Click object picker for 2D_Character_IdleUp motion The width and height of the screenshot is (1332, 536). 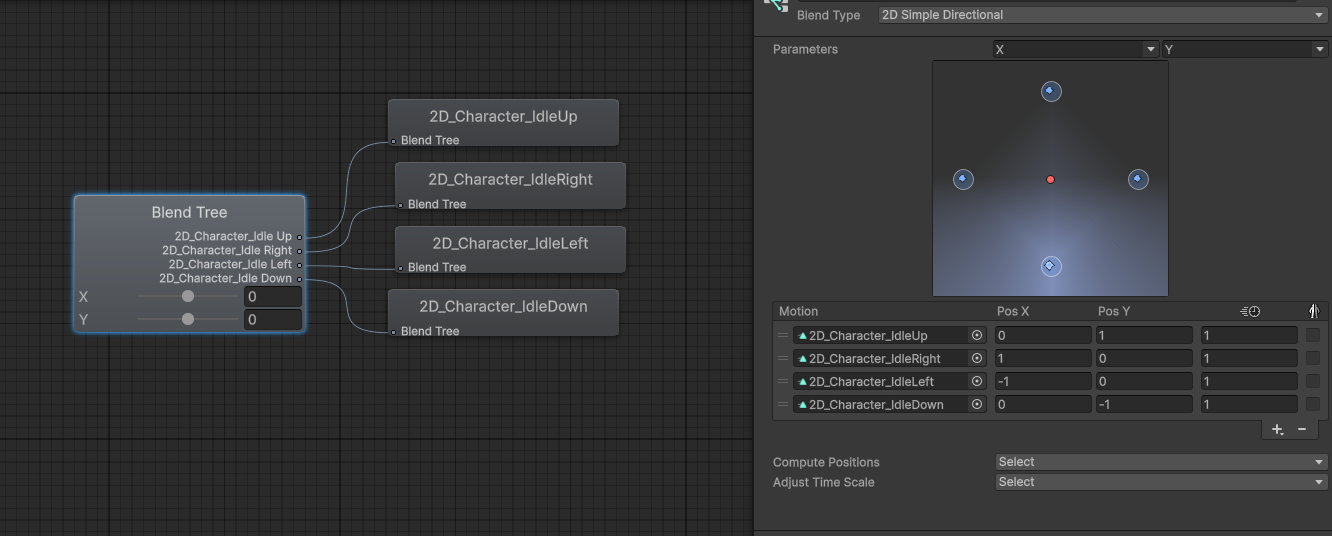[x=976, y=336]
